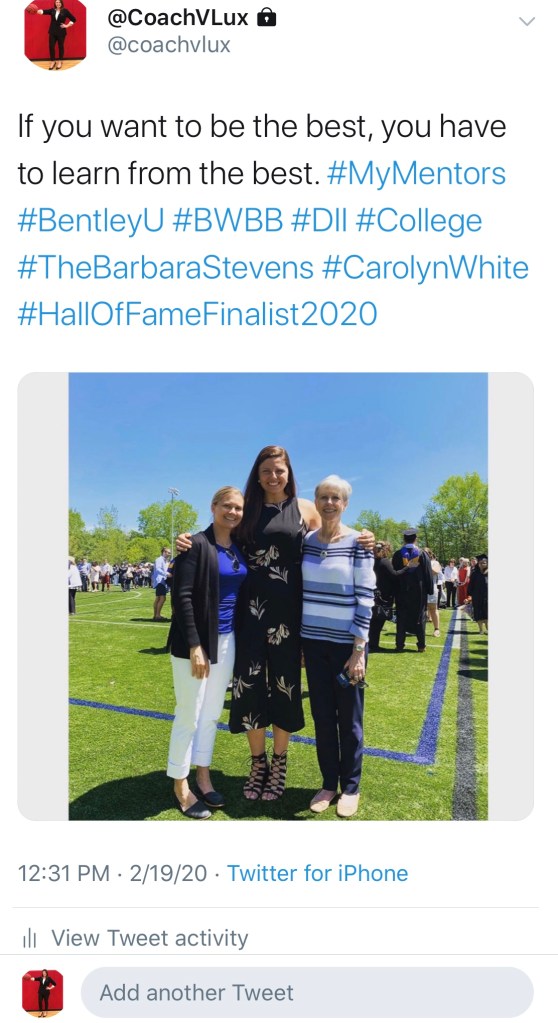
Task: Open the #MyMentors hashtag
Action: pos(415,174)
